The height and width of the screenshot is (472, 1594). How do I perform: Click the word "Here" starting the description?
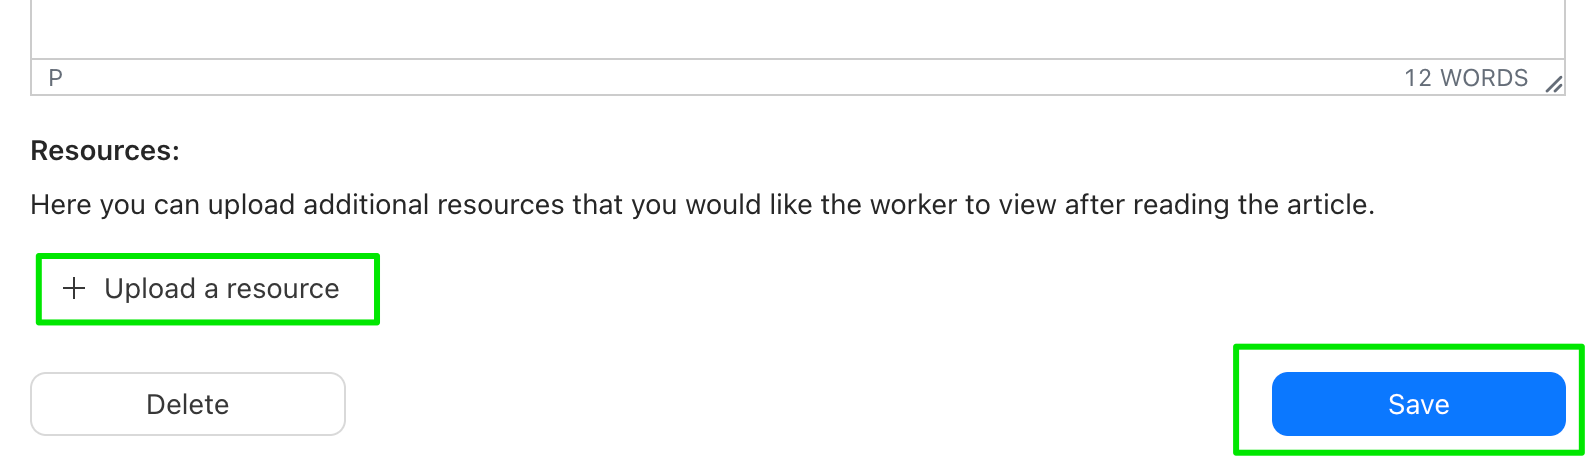[62, 205]
